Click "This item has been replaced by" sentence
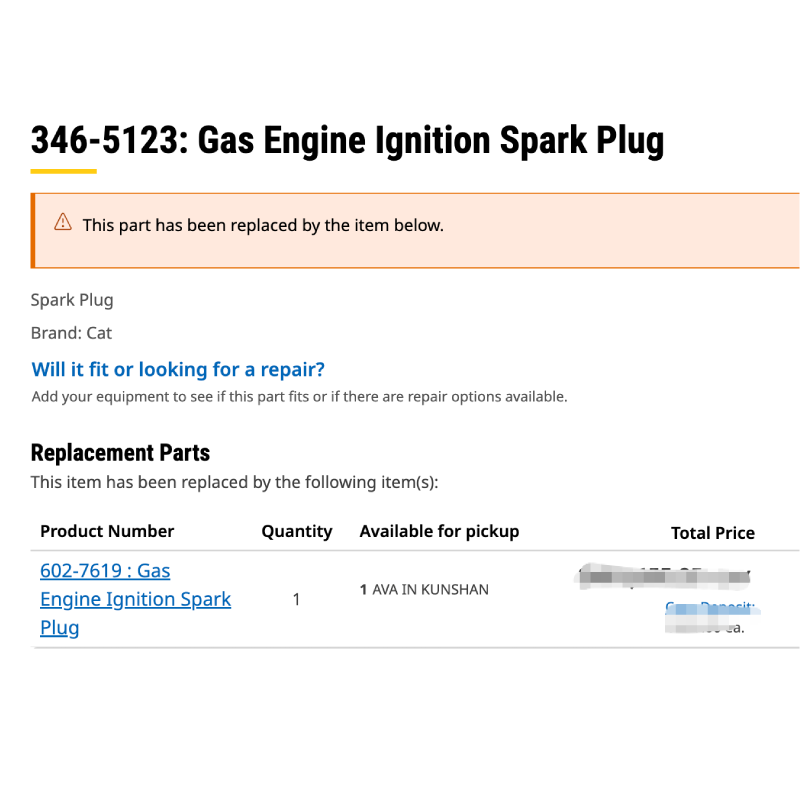Viewport: 800px width, 800px height. click(x=234, y=483)
